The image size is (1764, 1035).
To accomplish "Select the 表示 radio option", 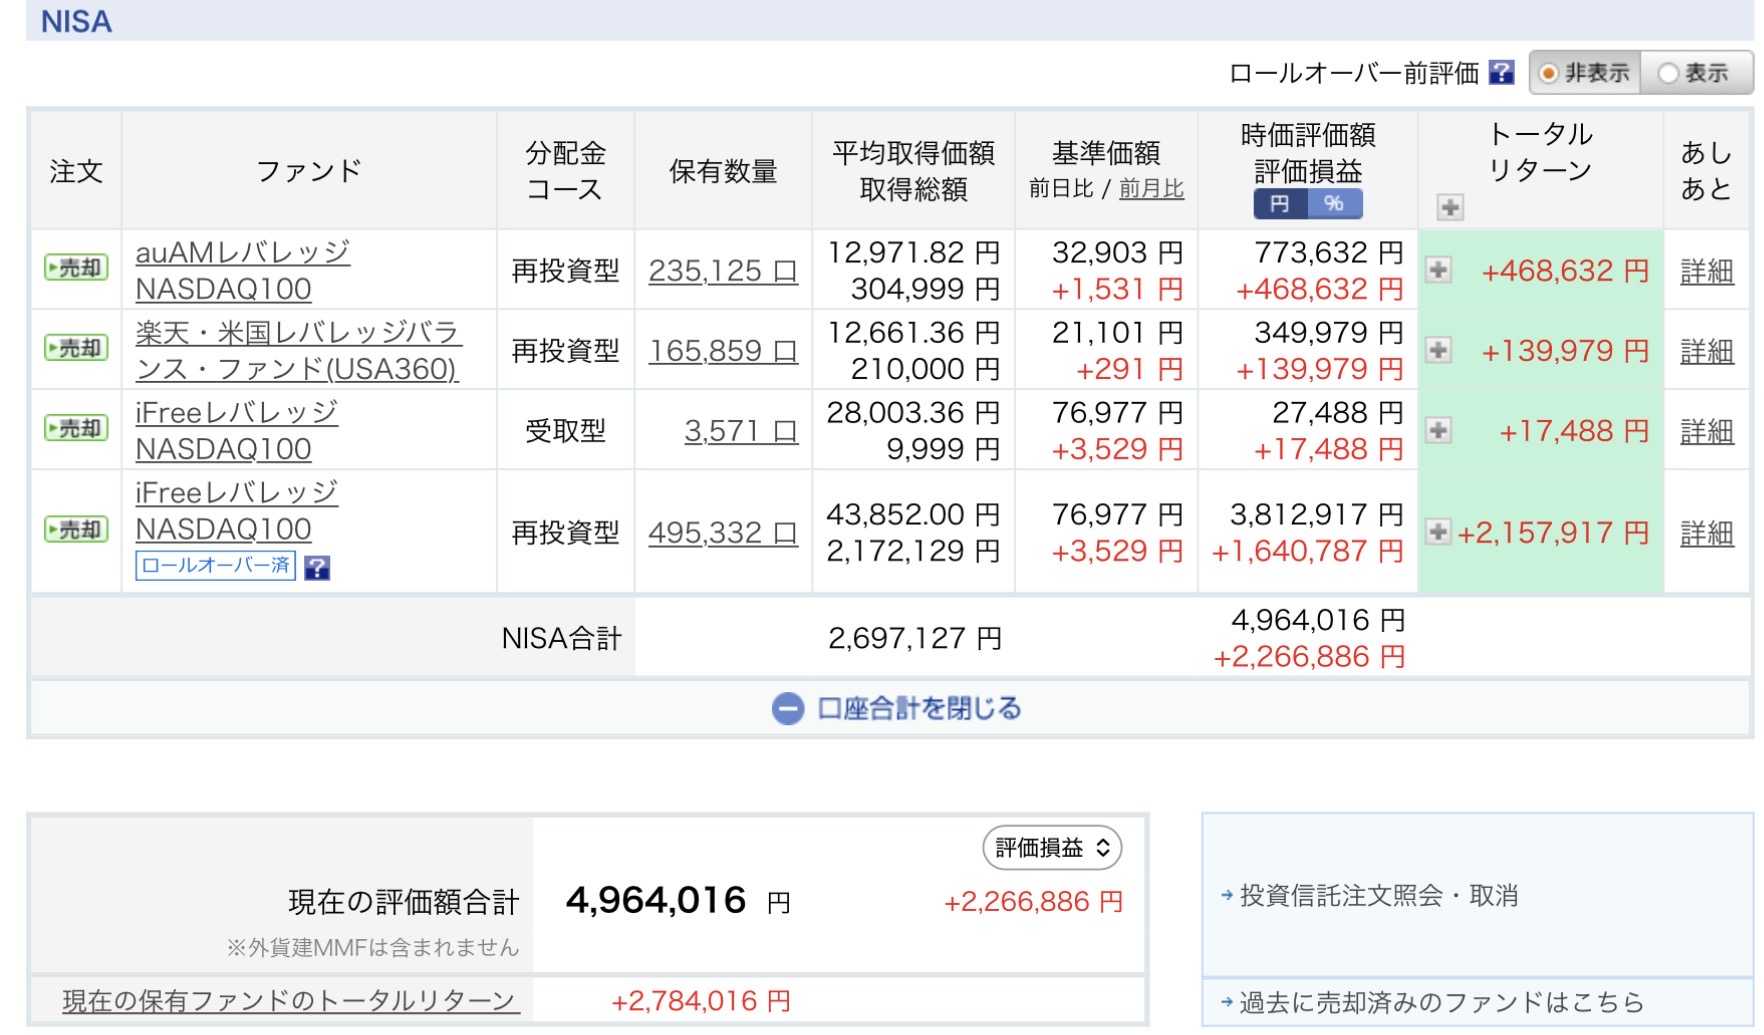I will click(1695, 73).
